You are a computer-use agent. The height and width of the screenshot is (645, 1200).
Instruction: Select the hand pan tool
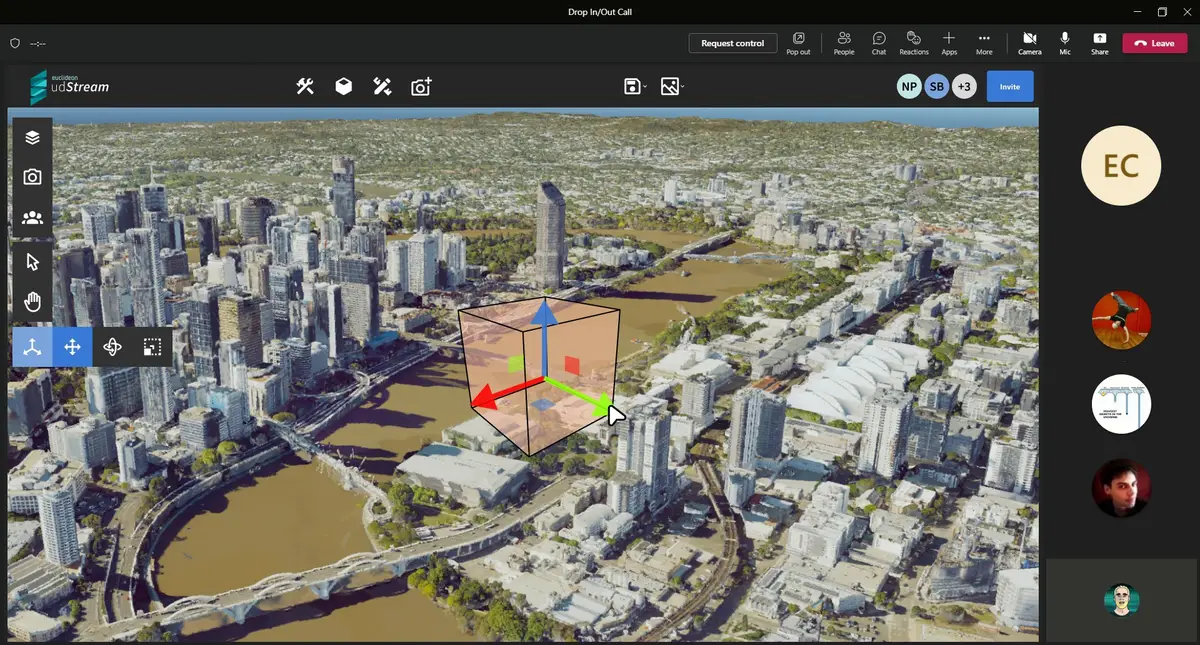pos(32,302)
